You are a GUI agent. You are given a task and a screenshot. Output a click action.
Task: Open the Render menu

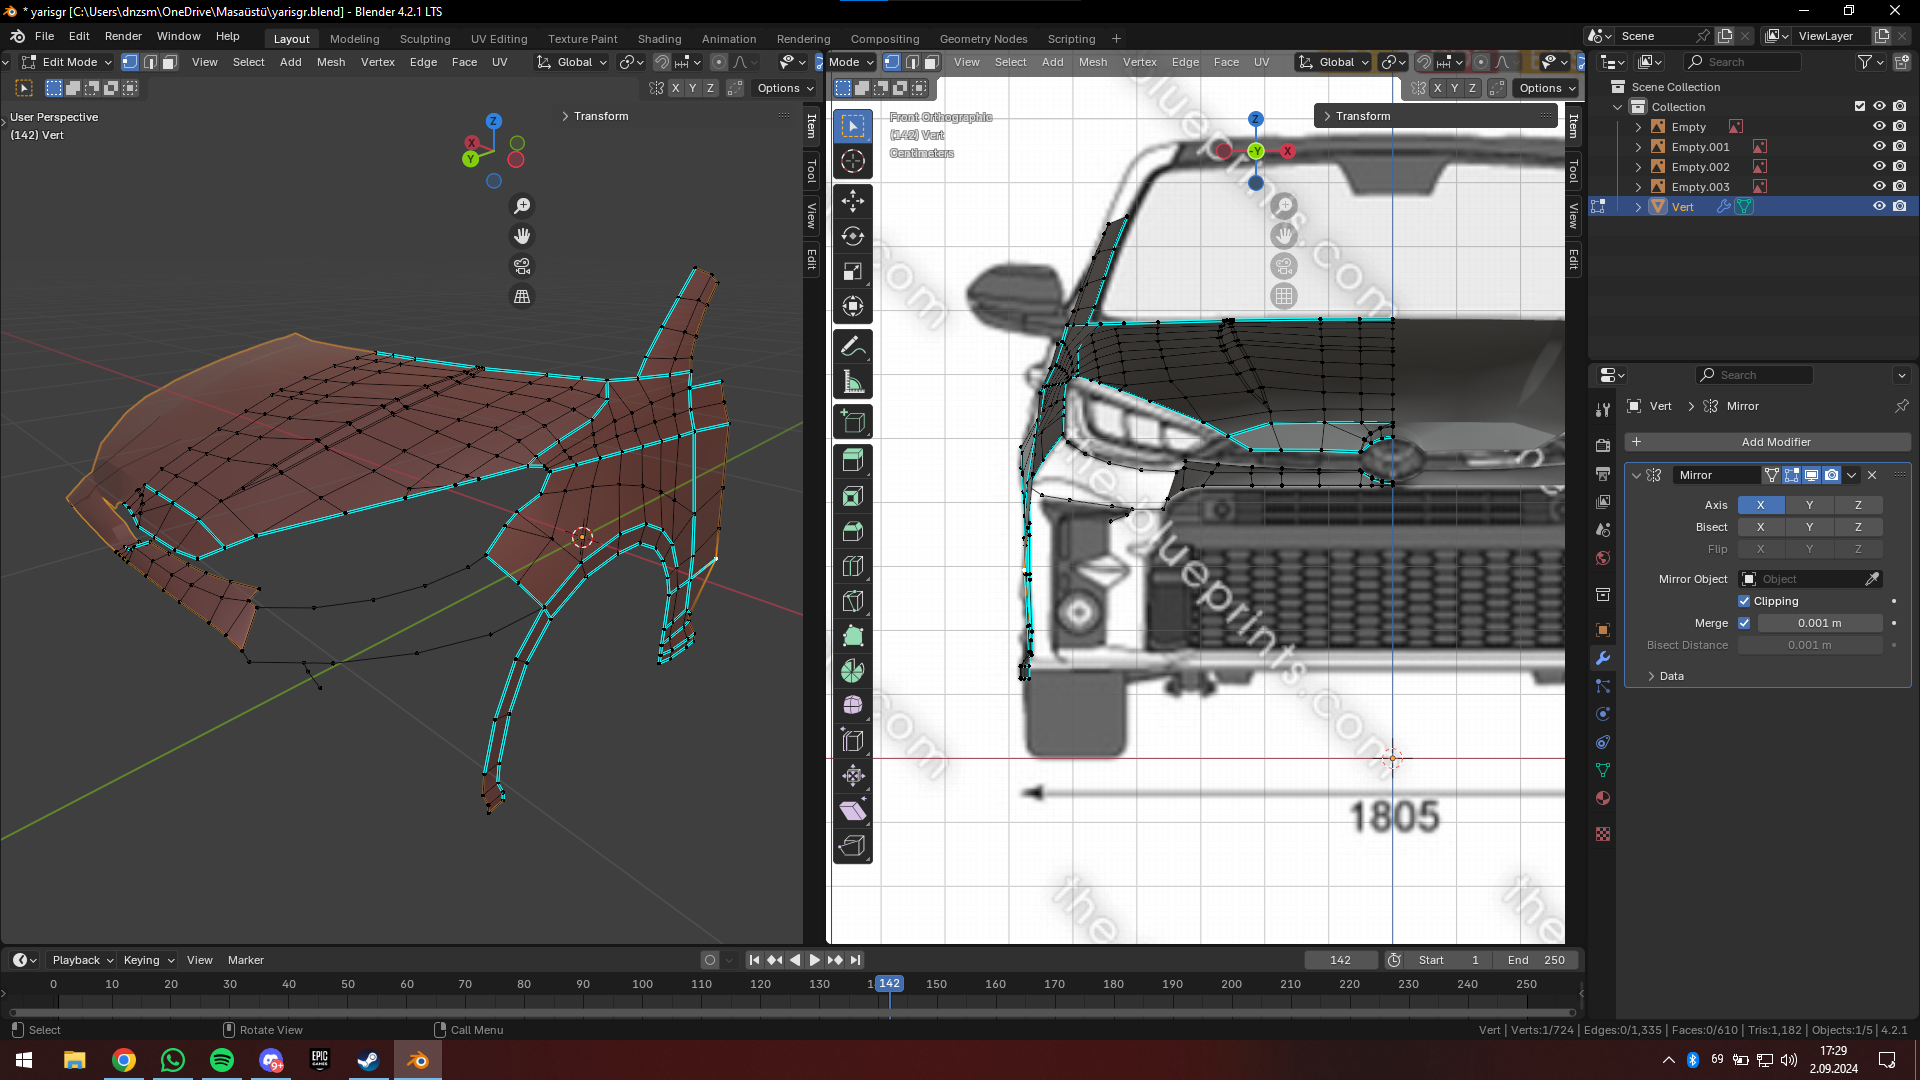click(123, 36)
